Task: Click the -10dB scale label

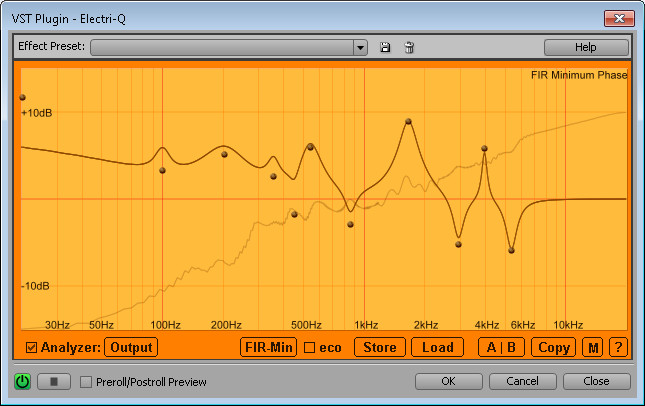Action: click(35, 286)
